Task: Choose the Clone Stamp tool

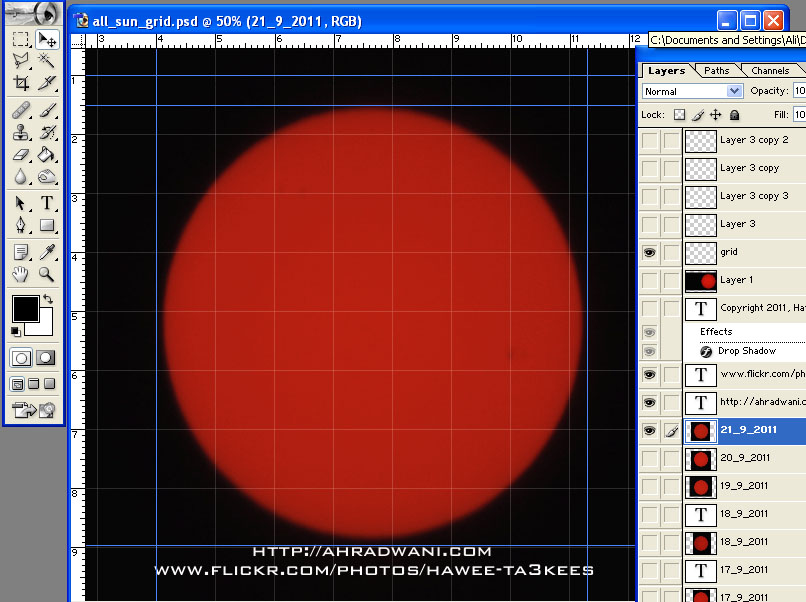Action: click(x=21, y=132)
